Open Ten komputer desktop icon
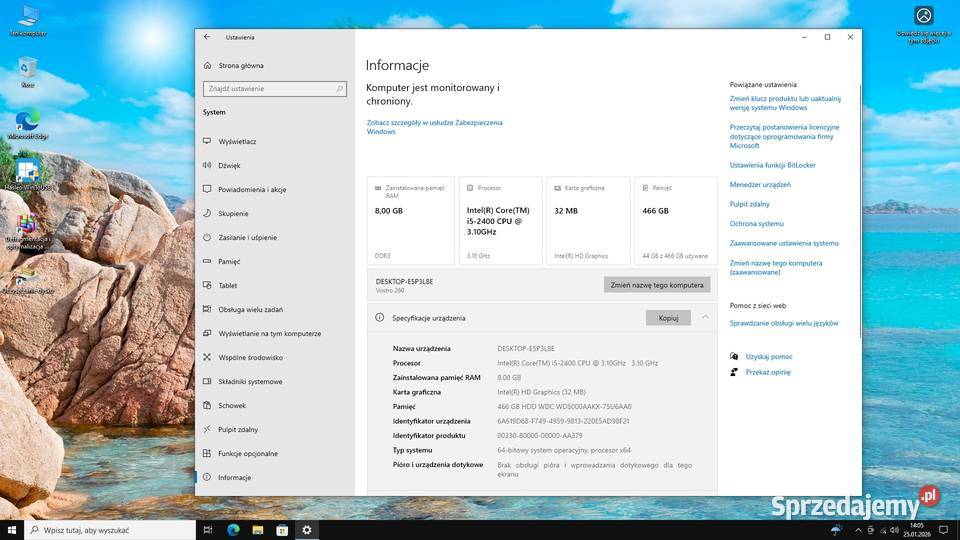The height and width of the screenshot is (540, 960). click(28, 21)
